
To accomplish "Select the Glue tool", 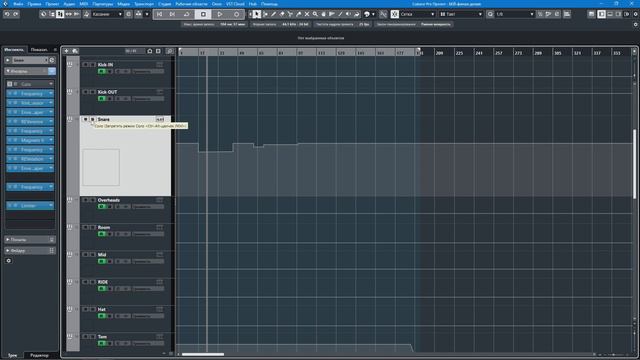I will [x=298, y=14].
